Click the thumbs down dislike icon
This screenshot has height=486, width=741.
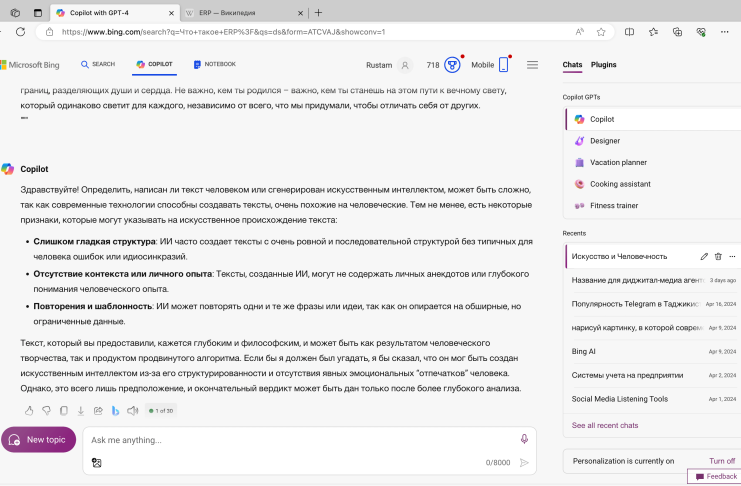coord(46,411)
